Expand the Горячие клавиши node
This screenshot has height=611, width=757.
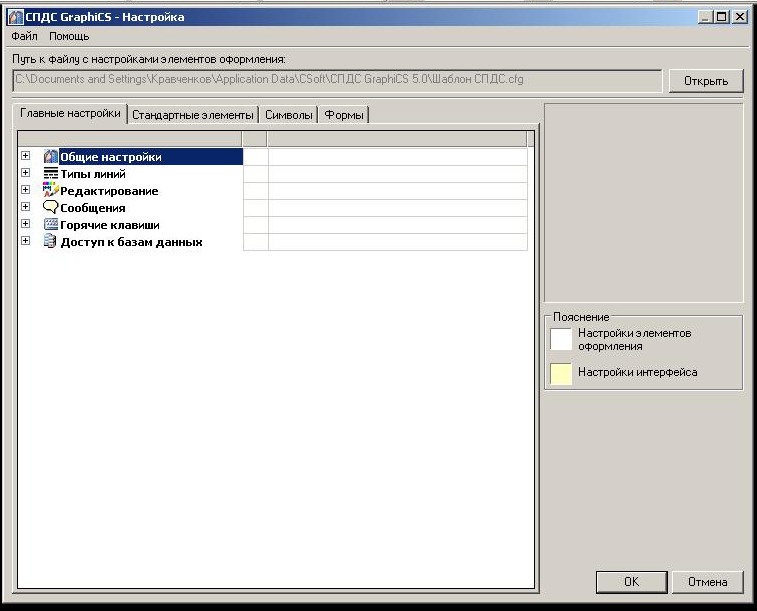pyautogui.click(x=26, y=223)
